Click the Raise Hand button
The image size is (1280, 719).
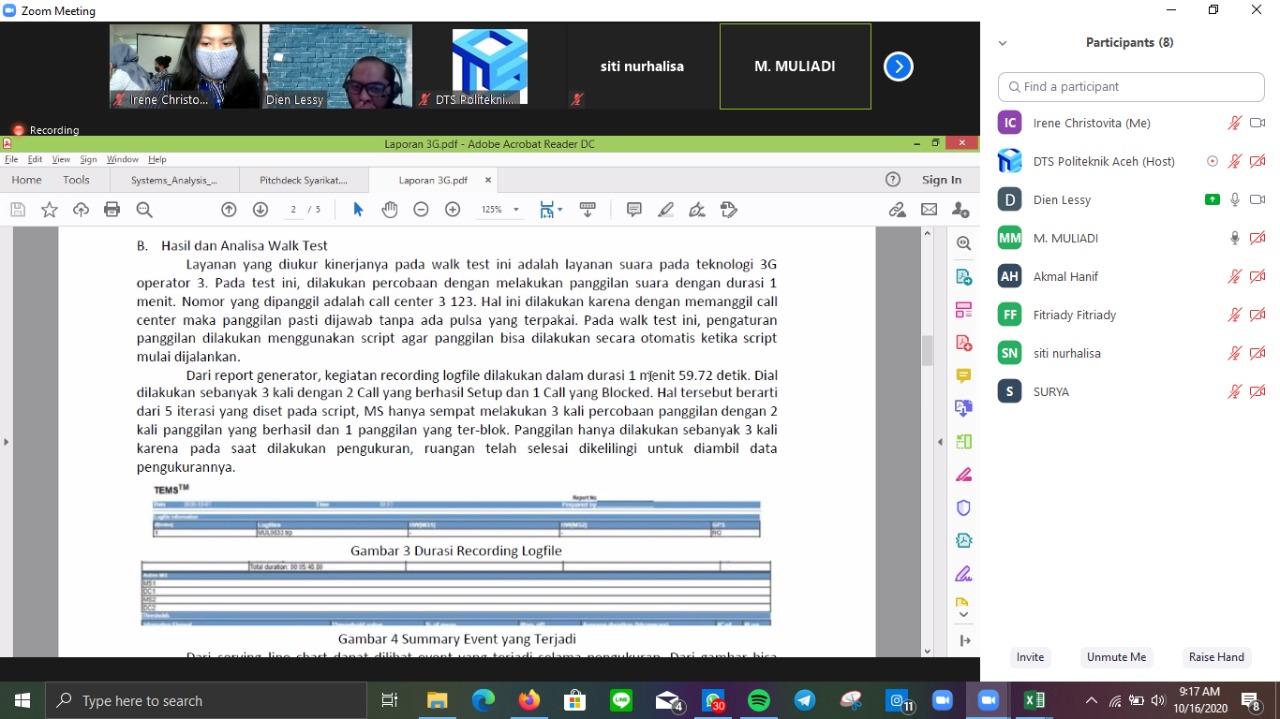tap(1216, 657)
